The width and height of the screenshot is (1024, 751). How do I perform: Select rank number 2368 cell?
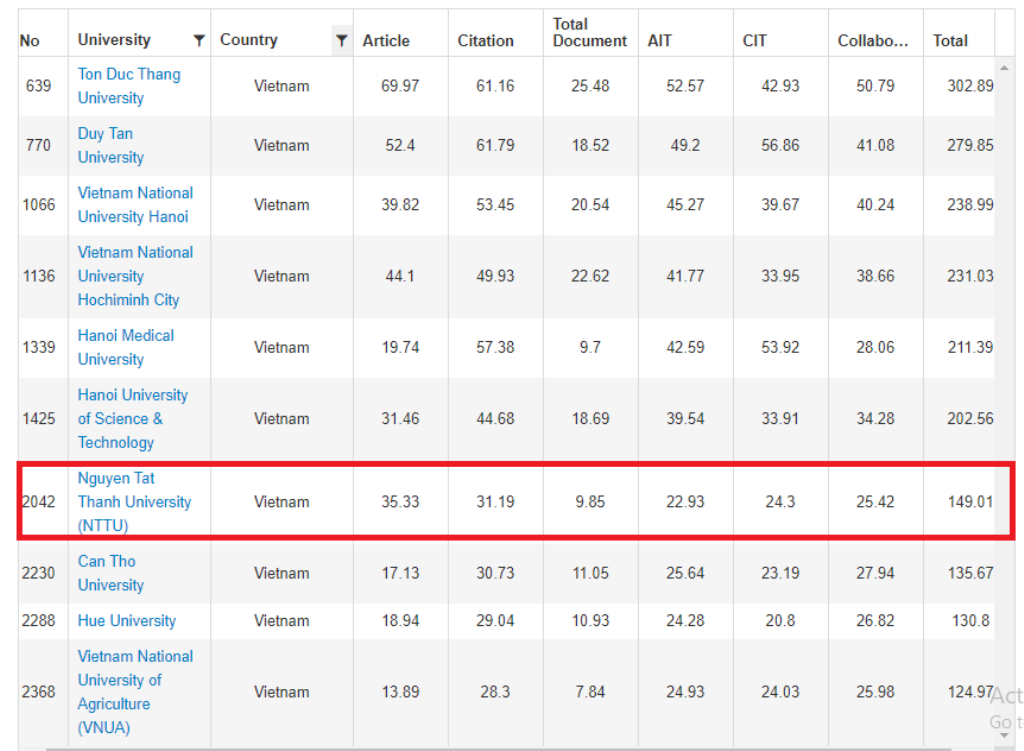(39, 692)
